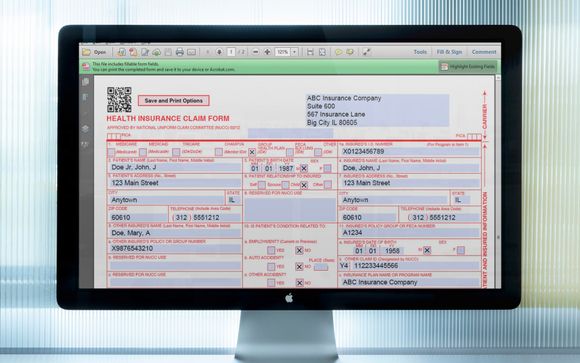Viewport: 580px width, 363px height.
Task: Click the Highlight Existing Fields button
Action: pyautogui.click(x=468, y=67)
